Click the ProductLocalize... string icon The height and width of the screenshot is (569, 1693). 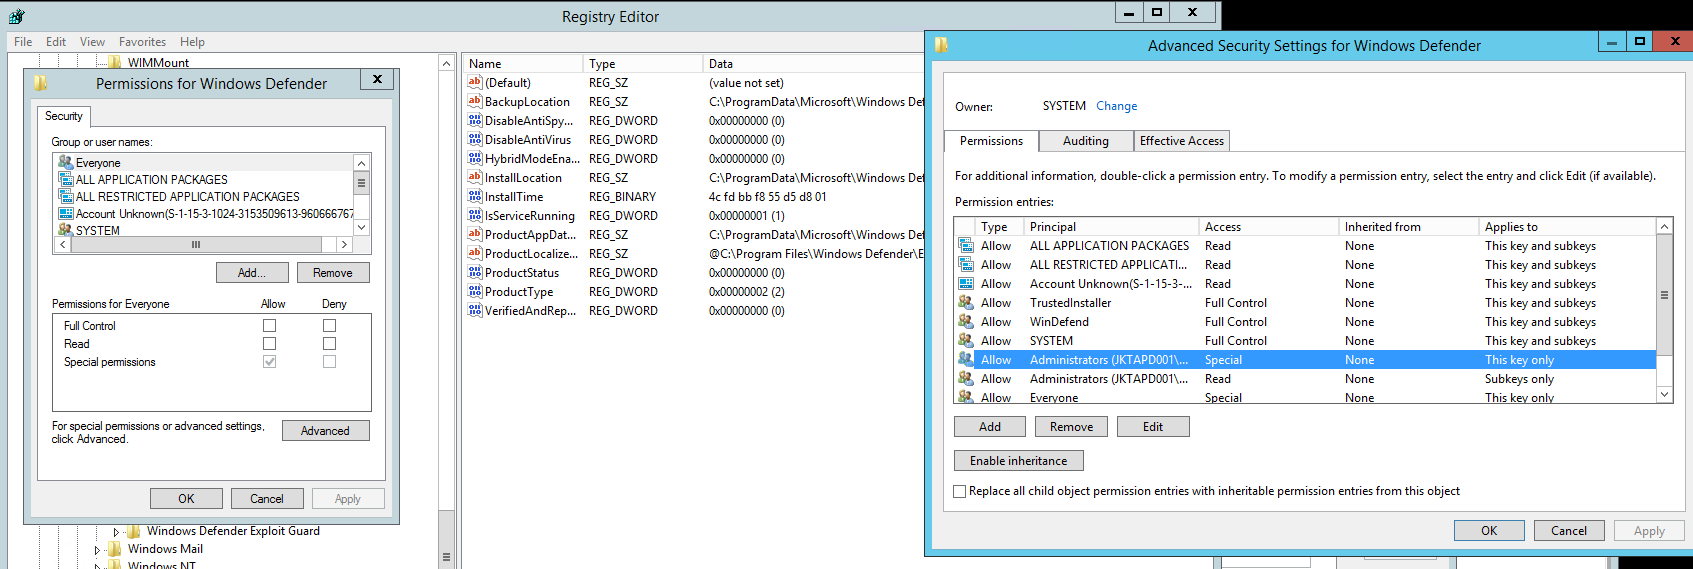point(475,254)
